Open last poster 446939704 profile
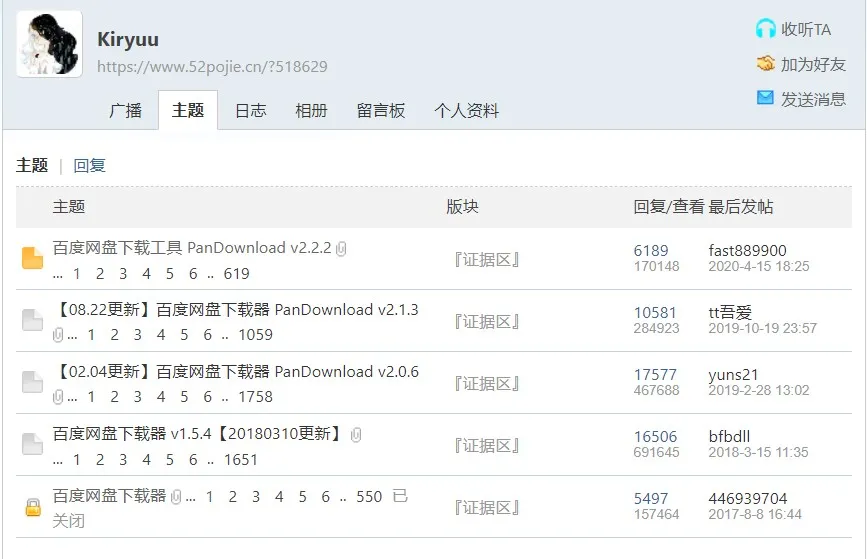The width and height of the screenshot is (867, 559). [748, 498]
